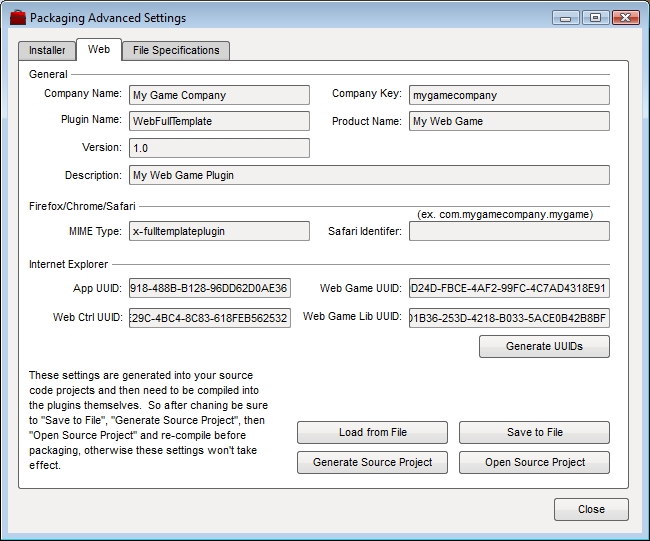Minimize the Packaging Advanced Settings window
The width and height of the screenshot is (650, 541).
(x=565, y=18)
